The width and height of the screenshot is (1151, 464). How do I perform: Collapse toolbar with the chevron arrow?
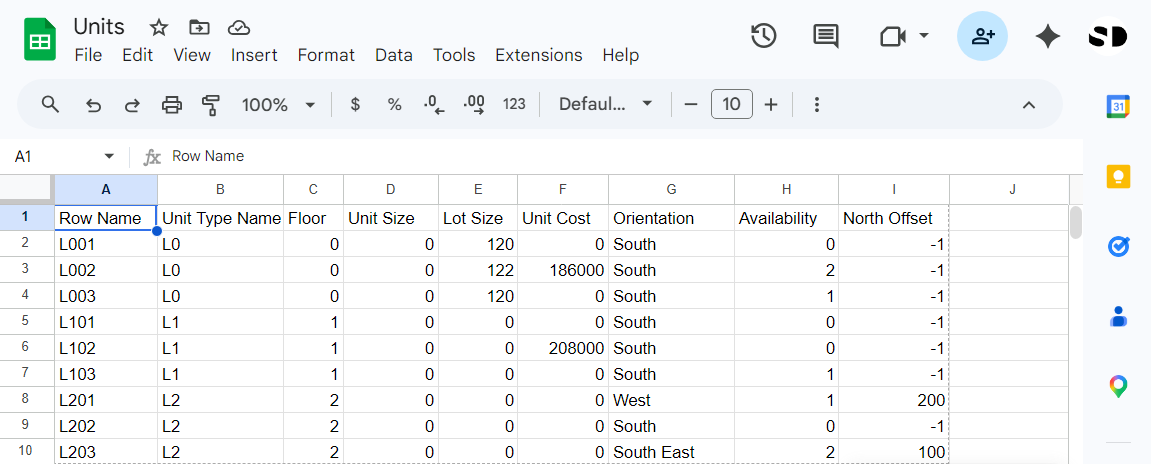coord(1028,105)
